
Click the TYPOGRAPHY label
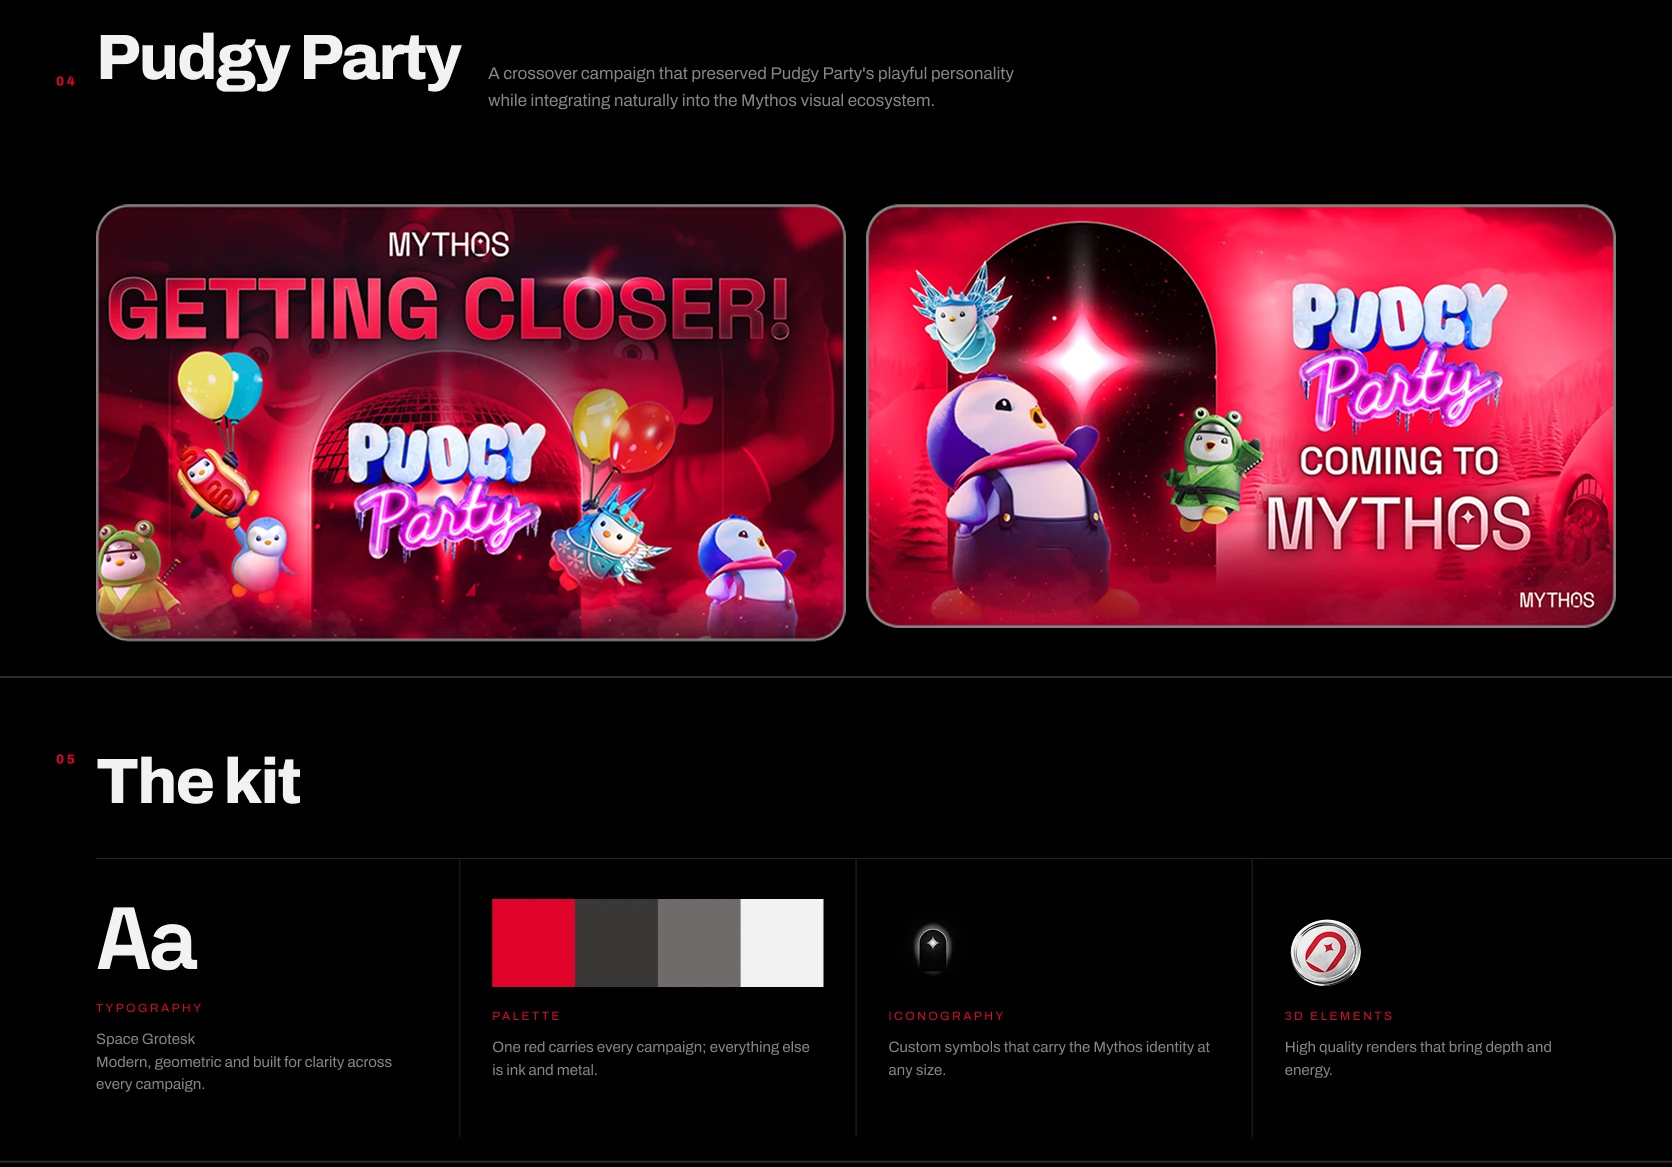tap(149, 1008)
